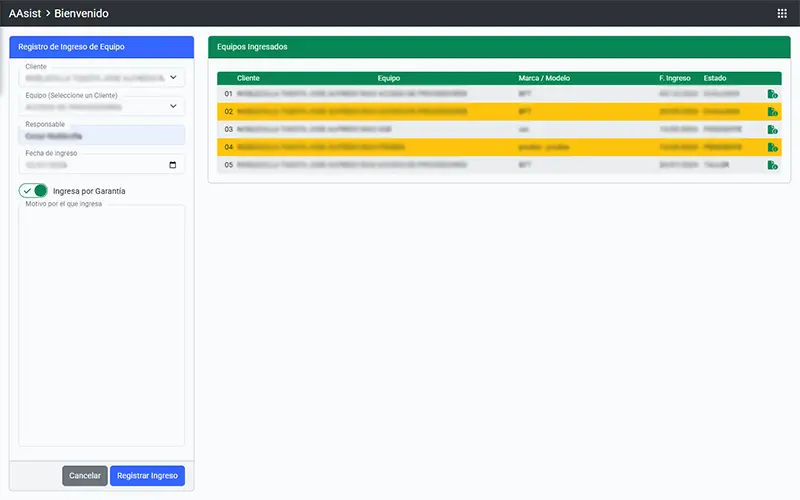The image size is (800, 500).
Task: Open the apps grid menu icon
Action: [x=782, y=14]
